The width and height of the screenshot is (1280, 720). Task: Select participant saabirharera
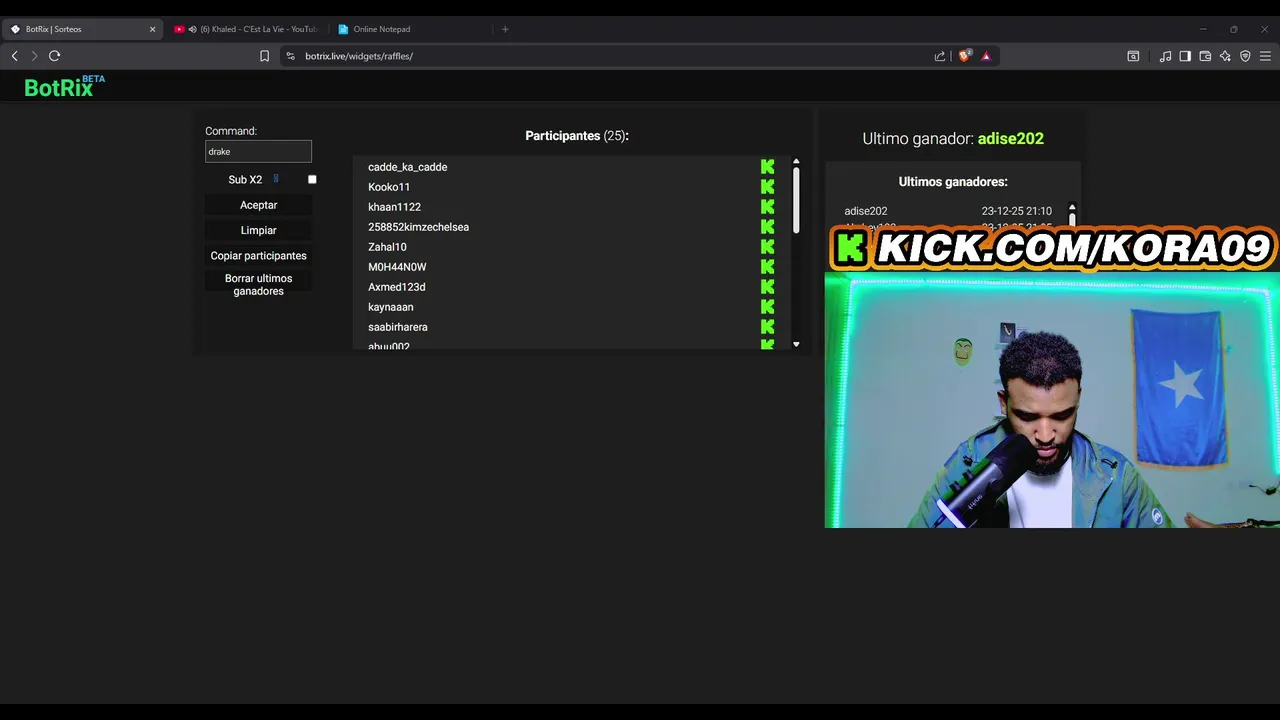pyautogui.click(x=397, y=327)
